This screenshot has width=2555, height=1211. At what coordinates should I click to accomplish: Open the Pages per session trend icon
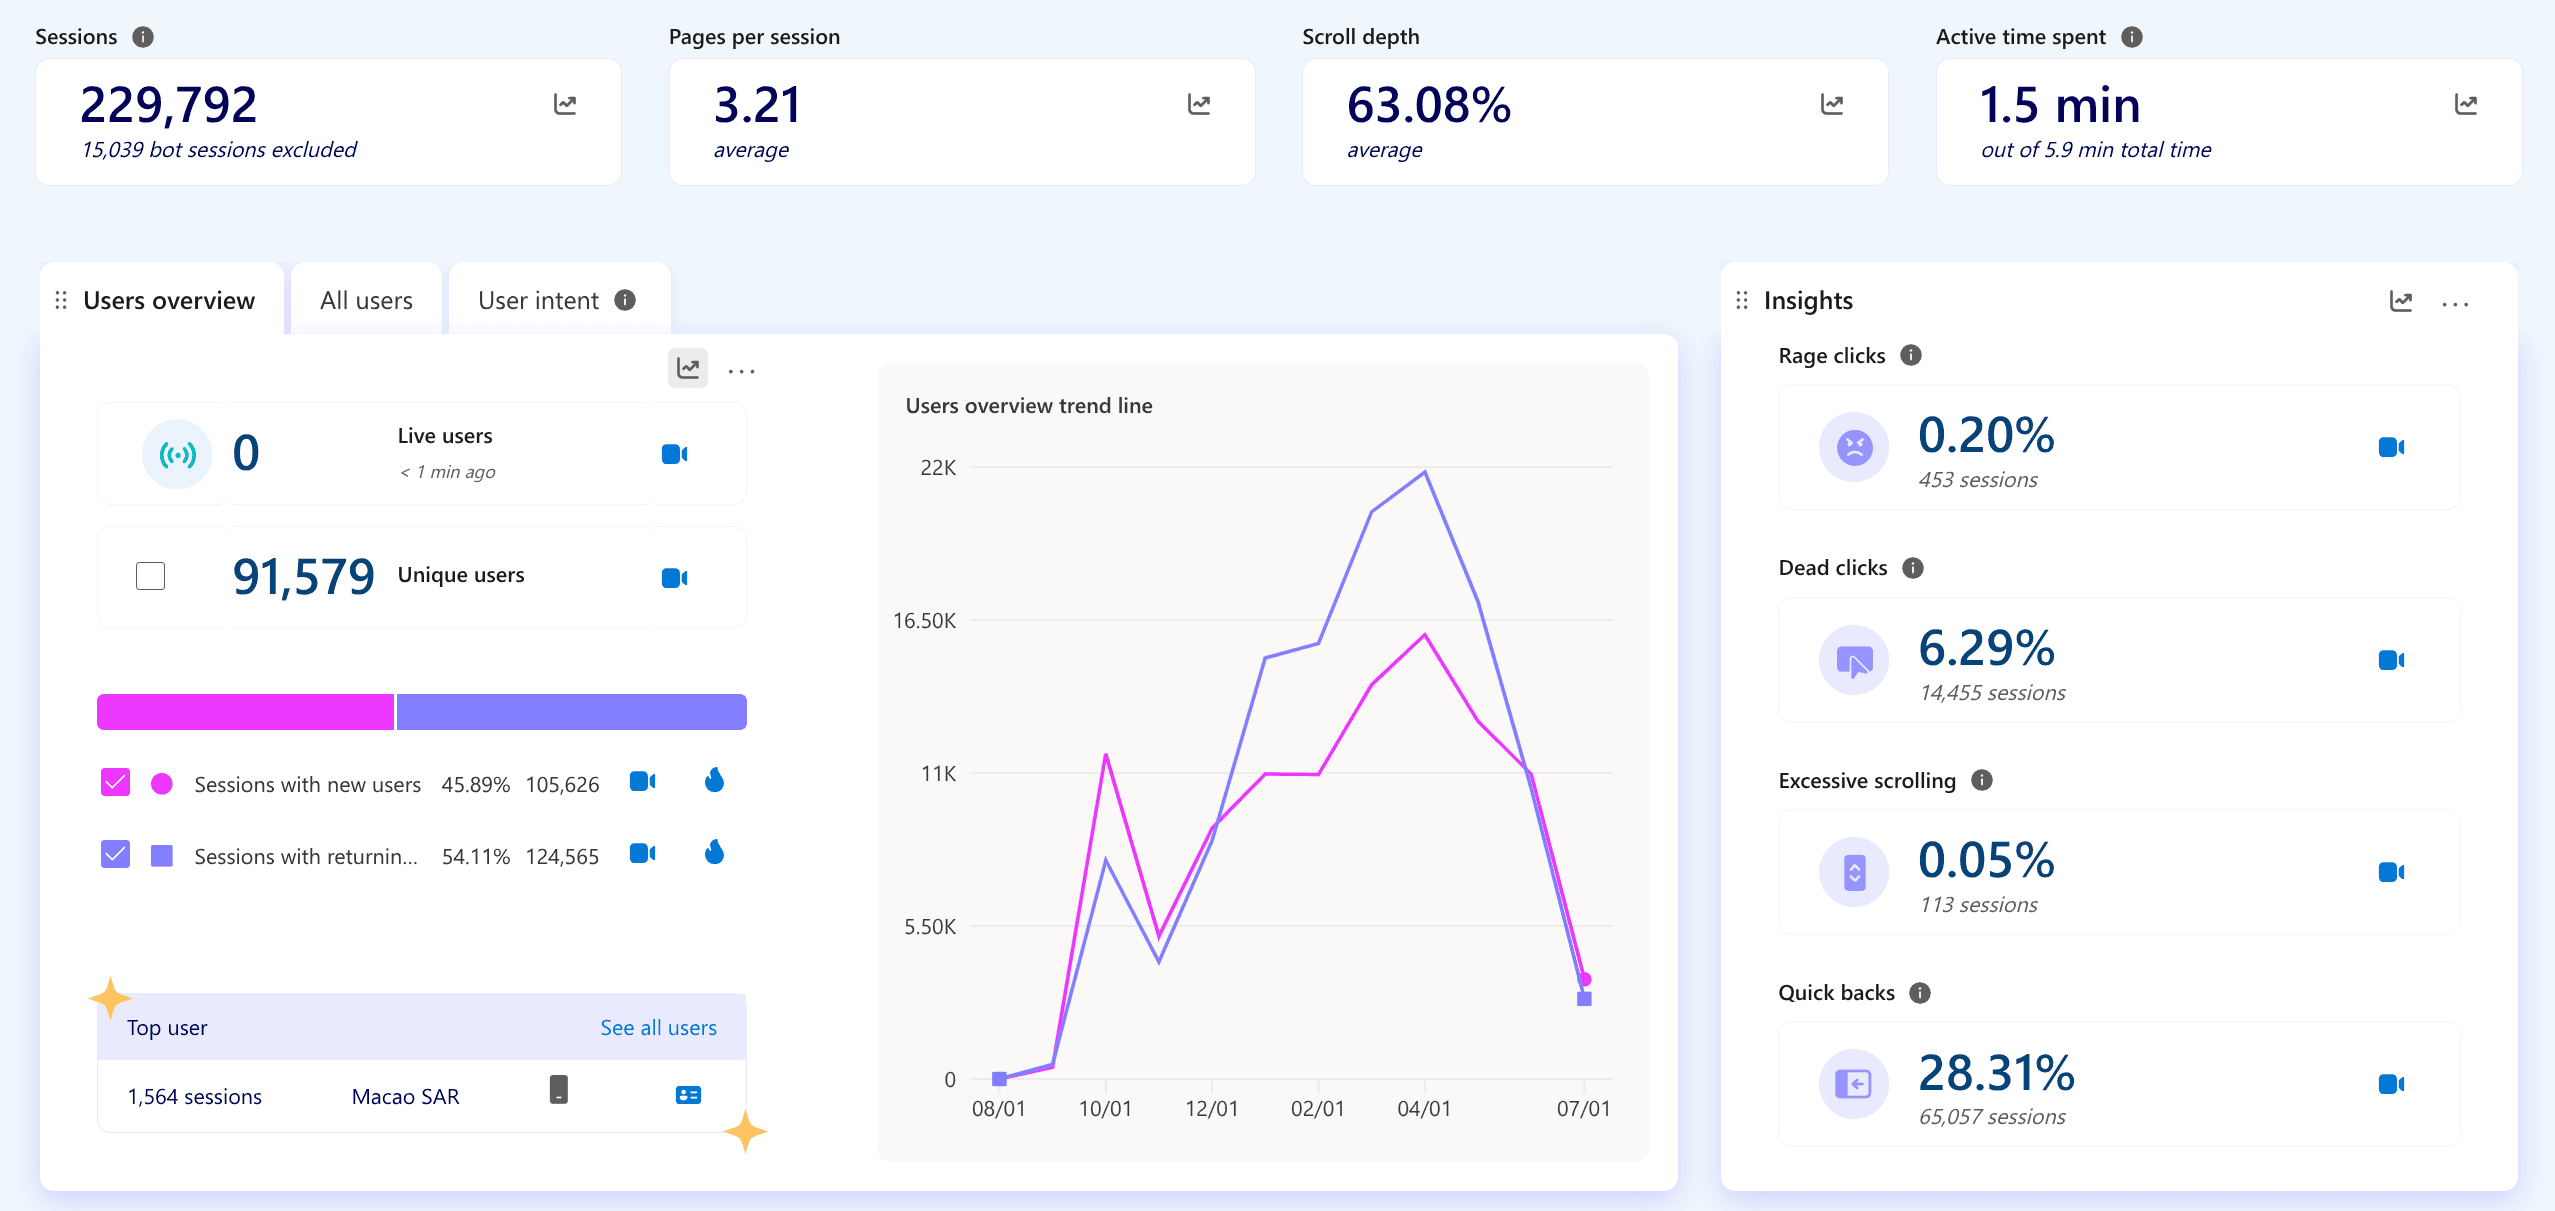(1199, 104)
